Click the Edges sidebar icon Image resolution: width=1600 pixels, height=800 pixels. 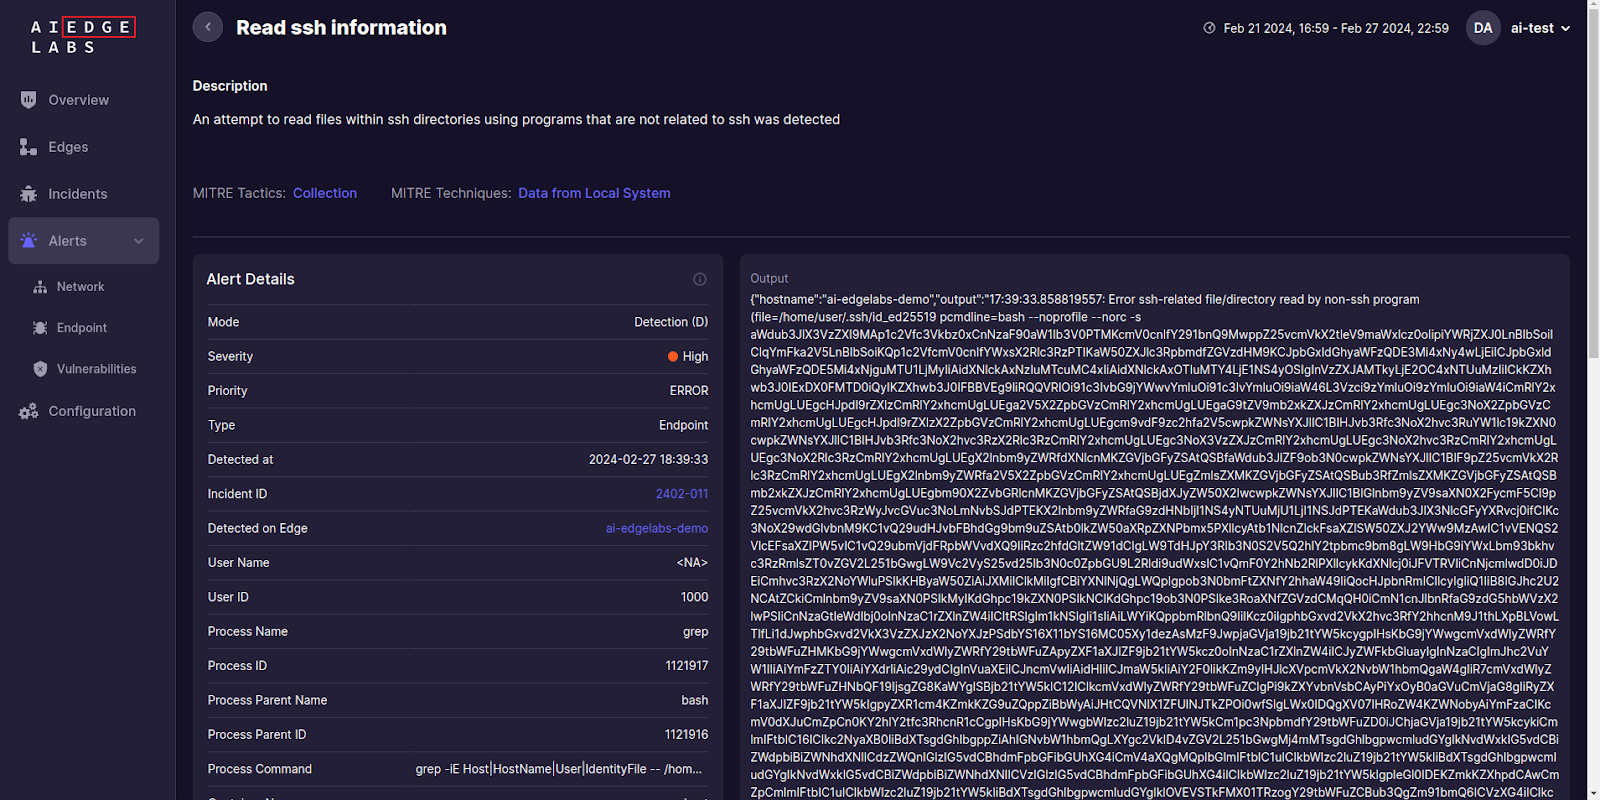(x=28, y=147)
